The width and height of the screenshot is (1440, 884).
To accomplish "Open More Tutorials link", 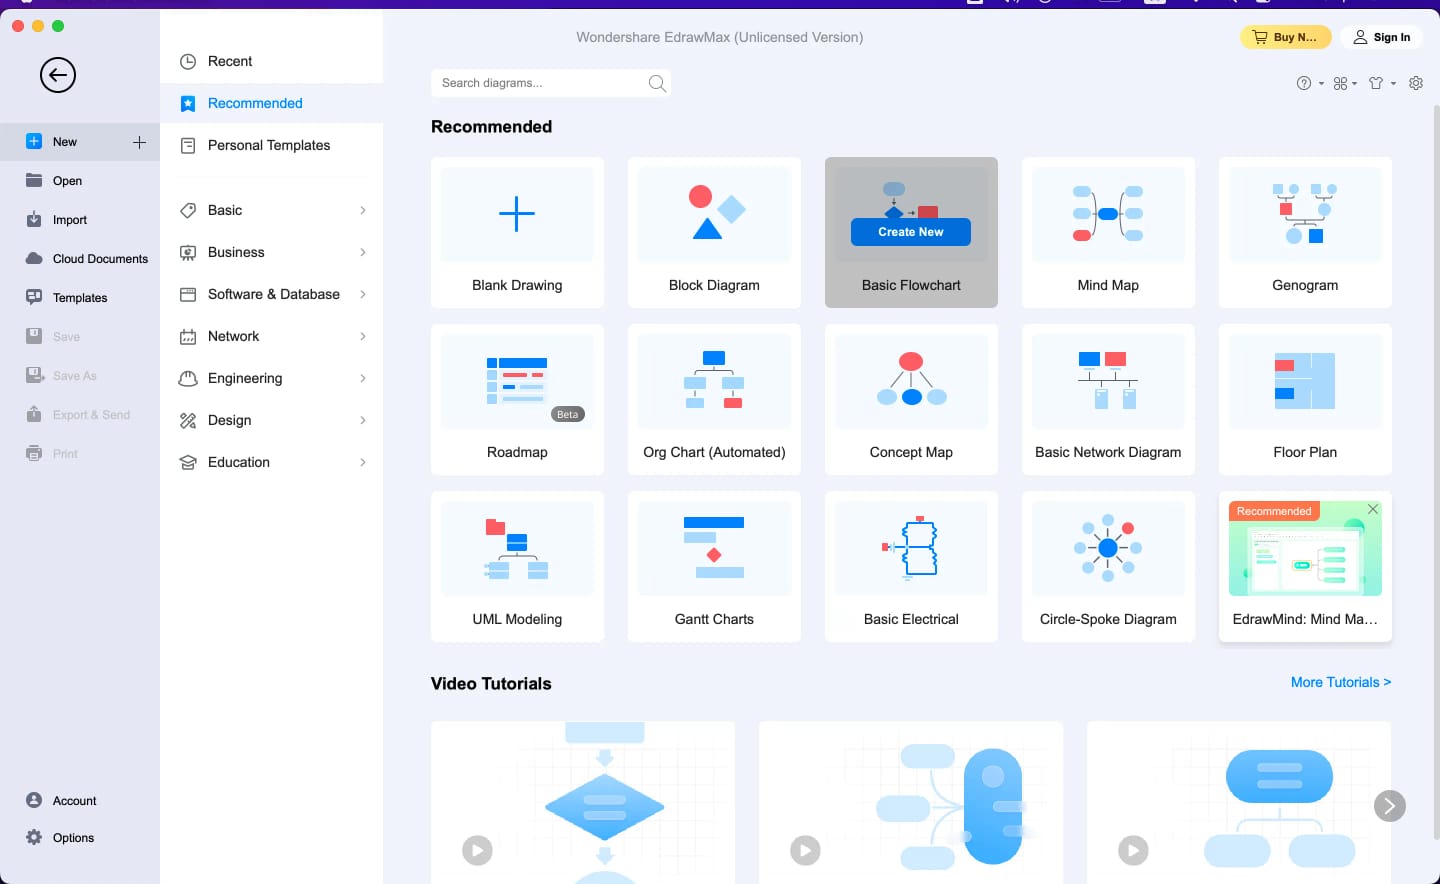I will coord(1340,682).
